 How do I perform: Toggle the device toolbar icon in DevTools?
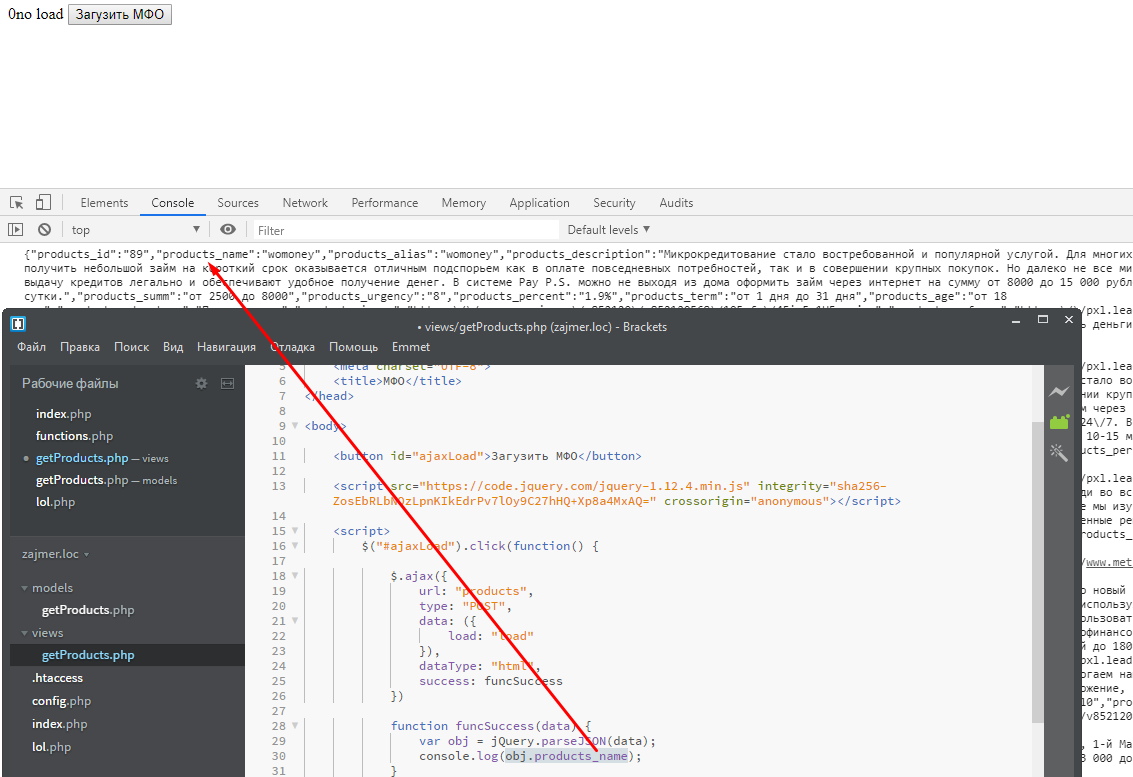(x=43, y=202)
